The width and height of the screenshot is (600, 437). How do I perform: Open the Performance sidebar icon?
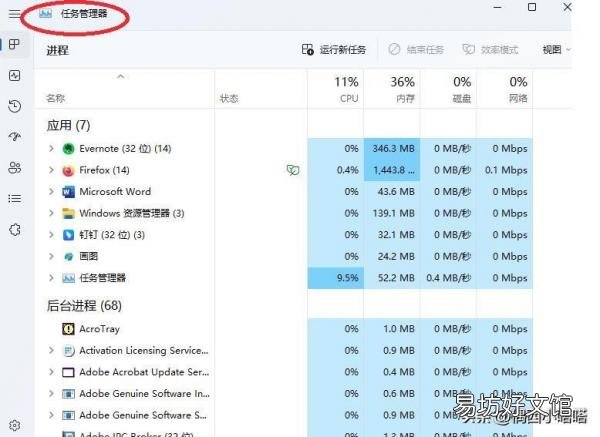[15, 75]
